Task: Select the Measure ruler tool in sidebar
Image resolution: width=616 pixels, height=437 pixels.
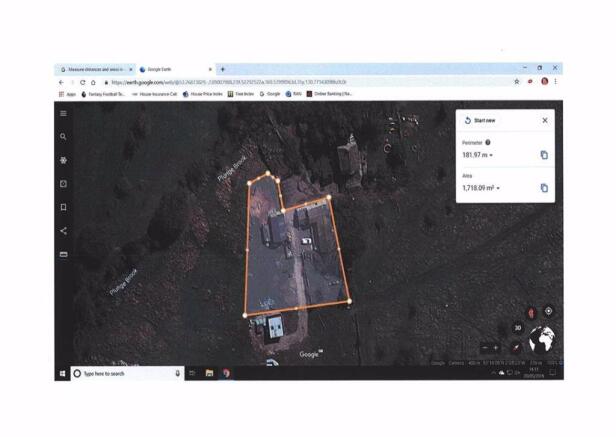Action: (x=63, y=254)
